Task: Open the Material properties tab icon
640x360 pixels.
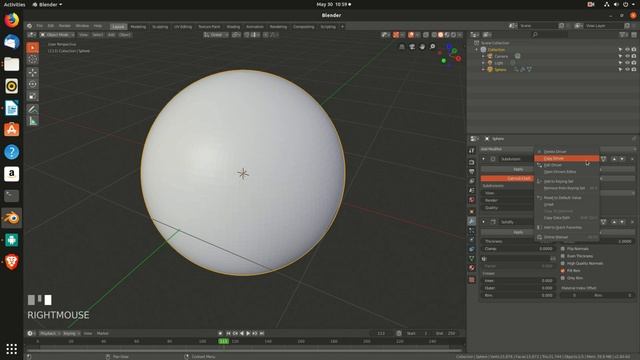Action: click(471, 268)
